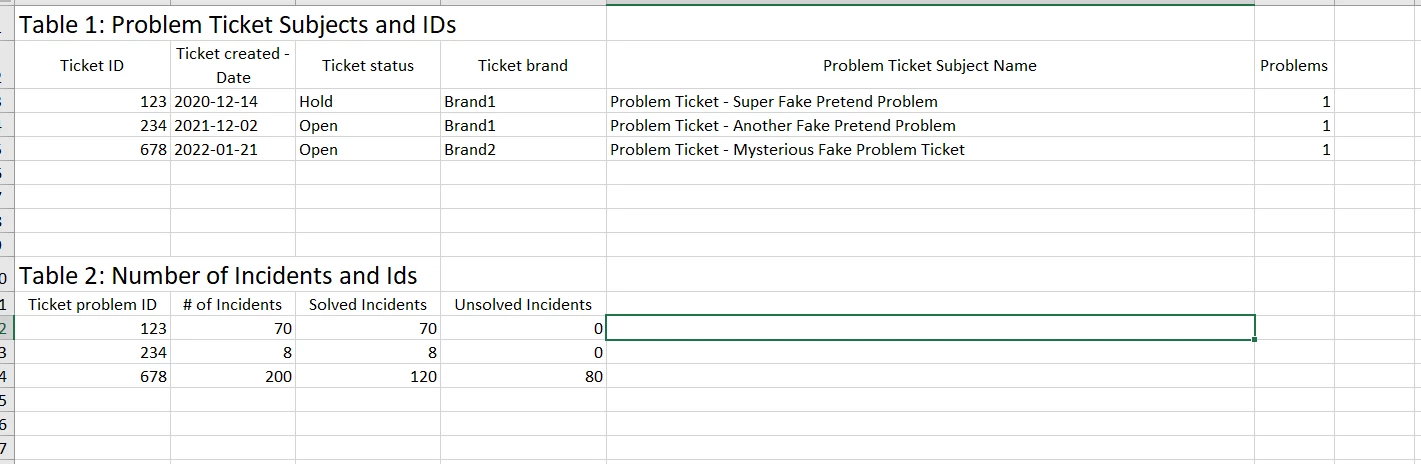Select the 'Unsolved Incidents' header cell
This screenshot has width=1421, height=464.
pos(523,305)
